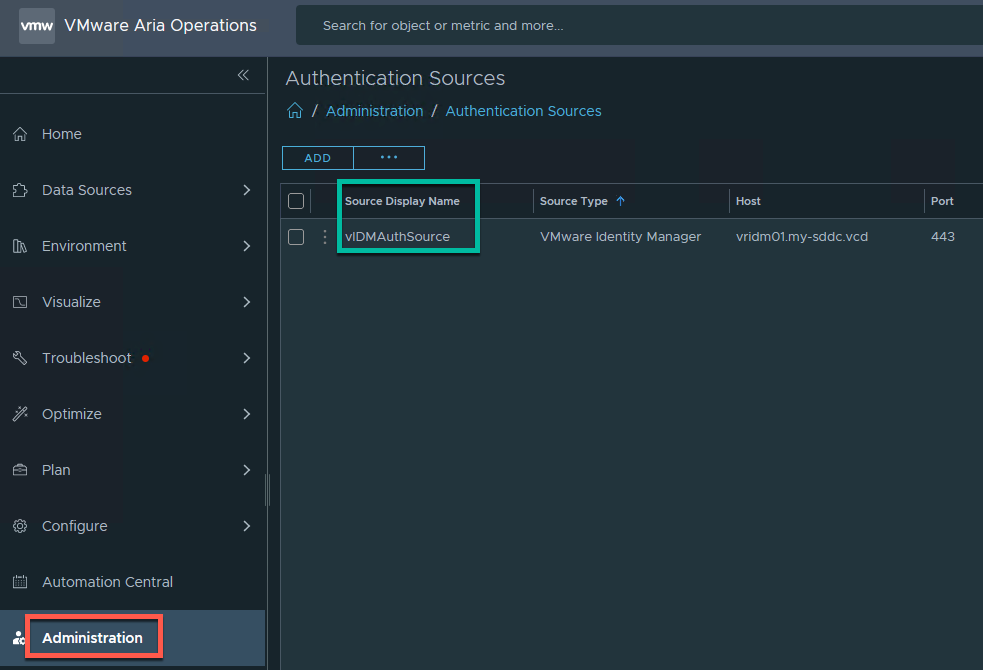
Task: Click the Configure gear icon
Action: tap(20, 525)
